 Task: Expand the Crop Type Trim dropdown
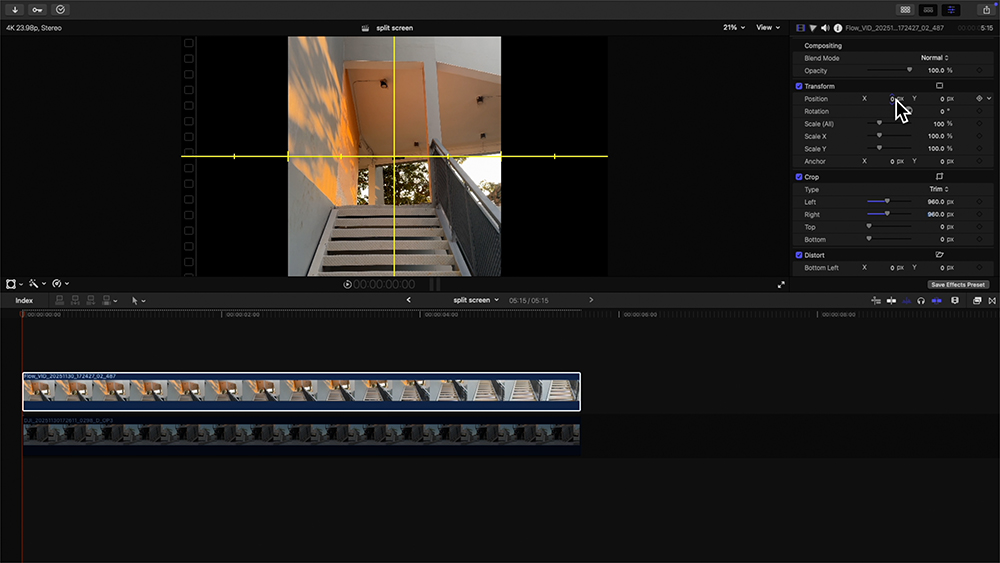pos(937,189)
